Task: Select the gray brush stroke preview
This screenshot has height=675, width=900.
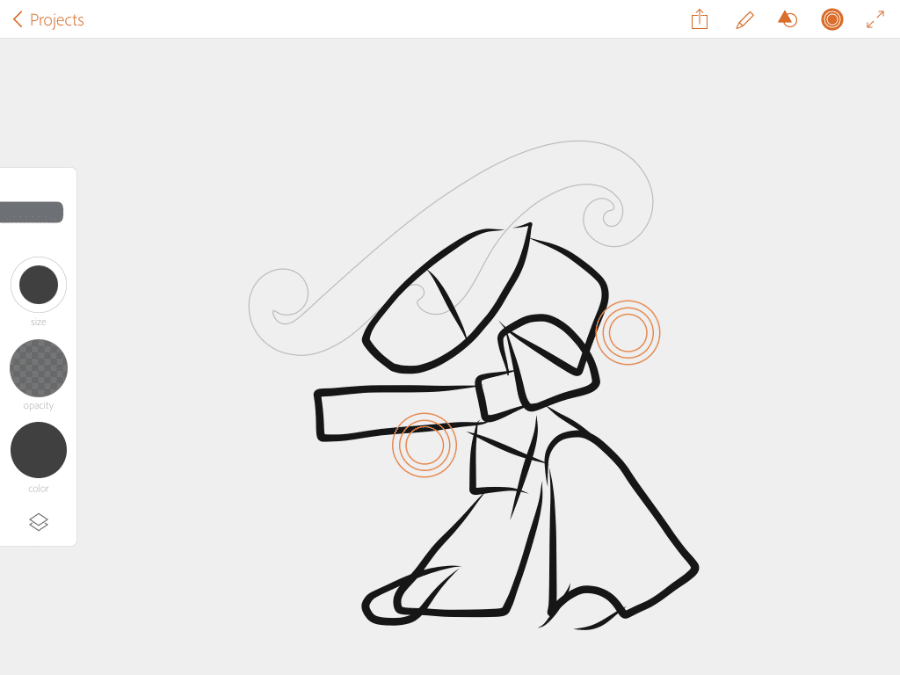Action: coord(32,212)
